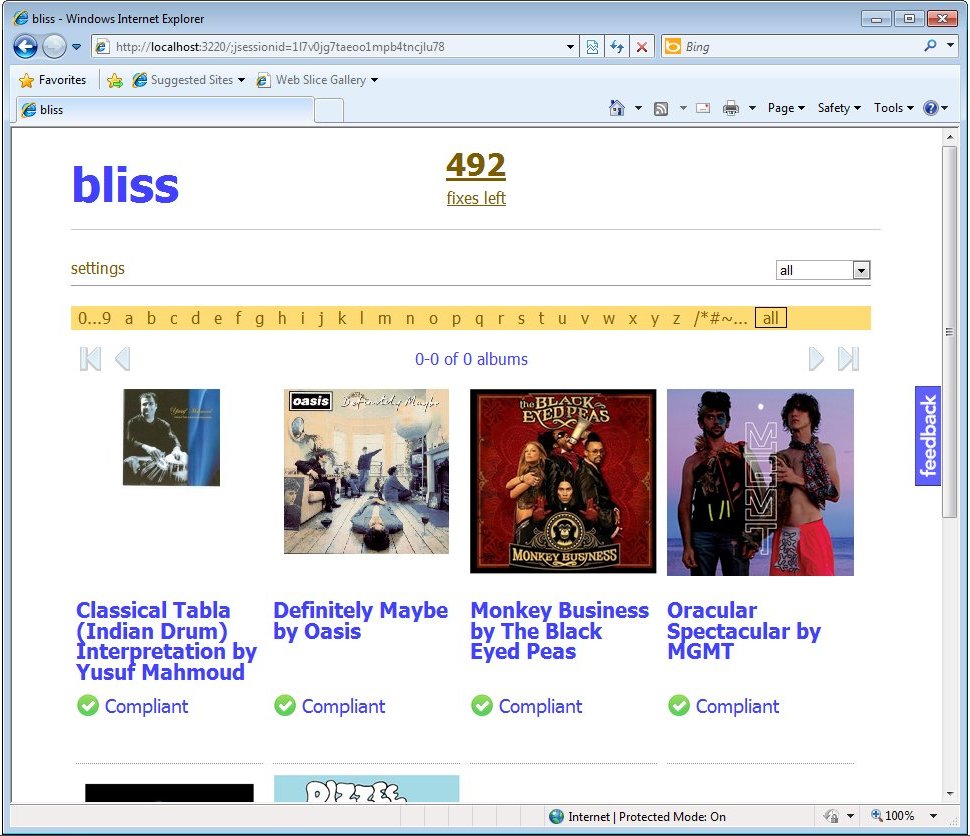The width and height of the screenshot is (970, 836).
Task: Go to previous page icon
Action: 122,359
